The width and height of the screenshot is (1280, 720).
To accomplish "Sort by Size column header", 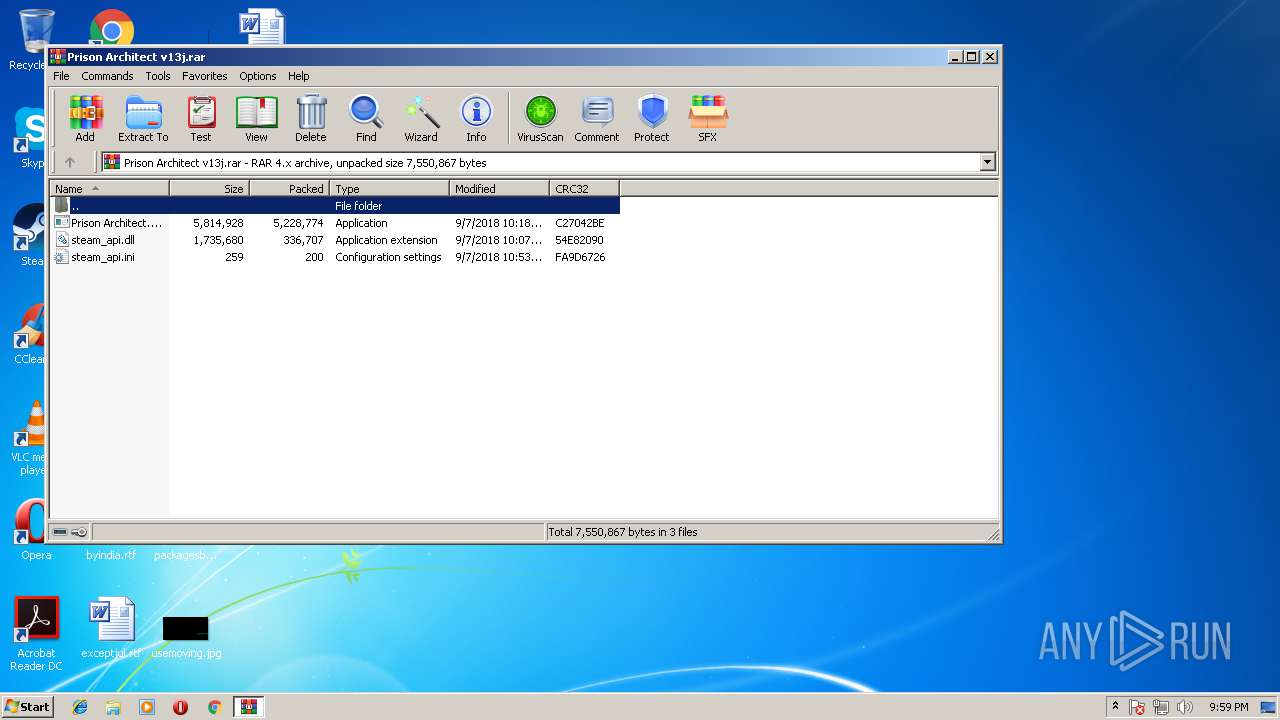I will pyautogui.click(x=210, y=188).
